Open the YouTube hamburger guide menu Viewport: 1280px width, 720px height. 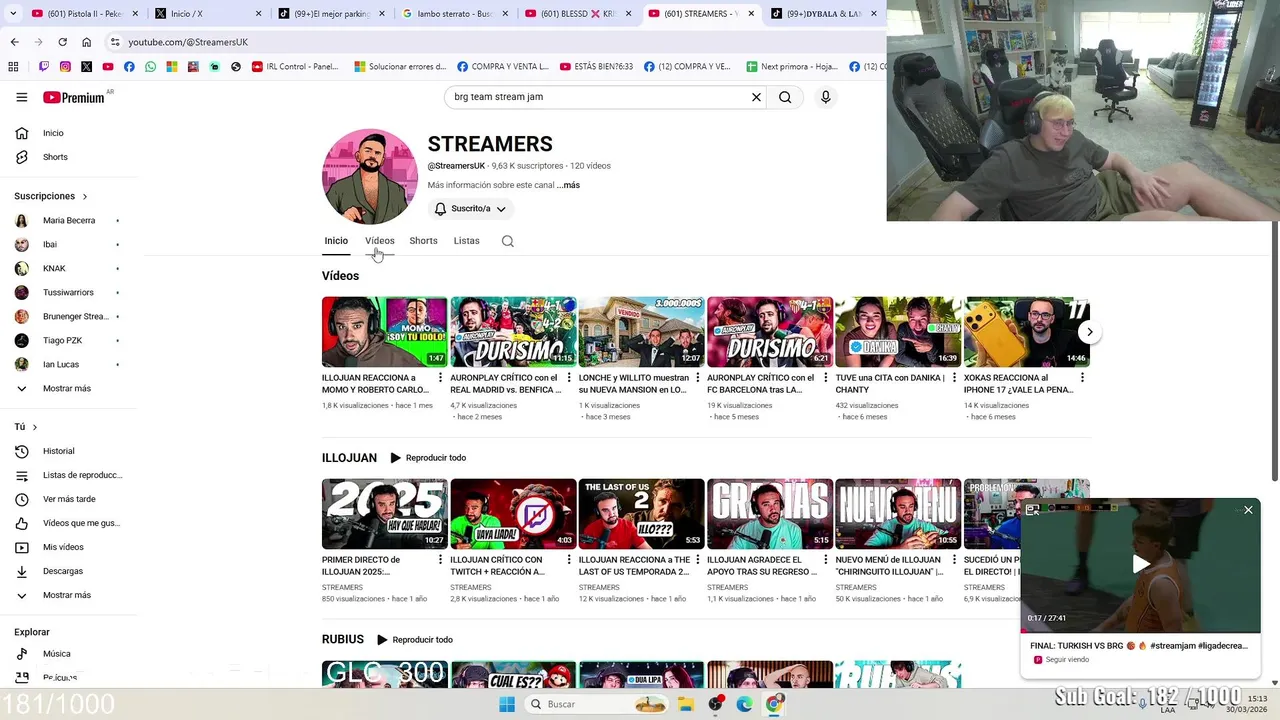pyautogui.click(x=21, y=97)
